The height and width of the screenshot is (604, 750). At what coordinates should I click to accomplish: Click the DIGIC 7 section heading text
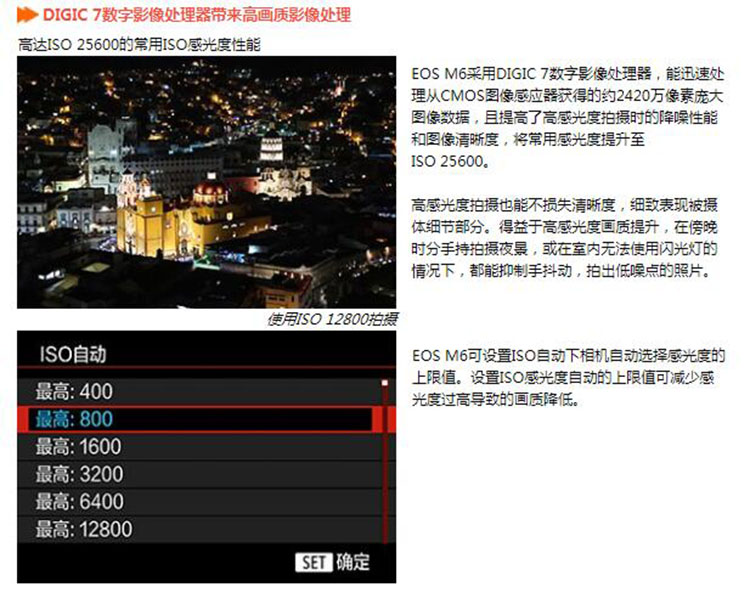(x=197, y=17)
